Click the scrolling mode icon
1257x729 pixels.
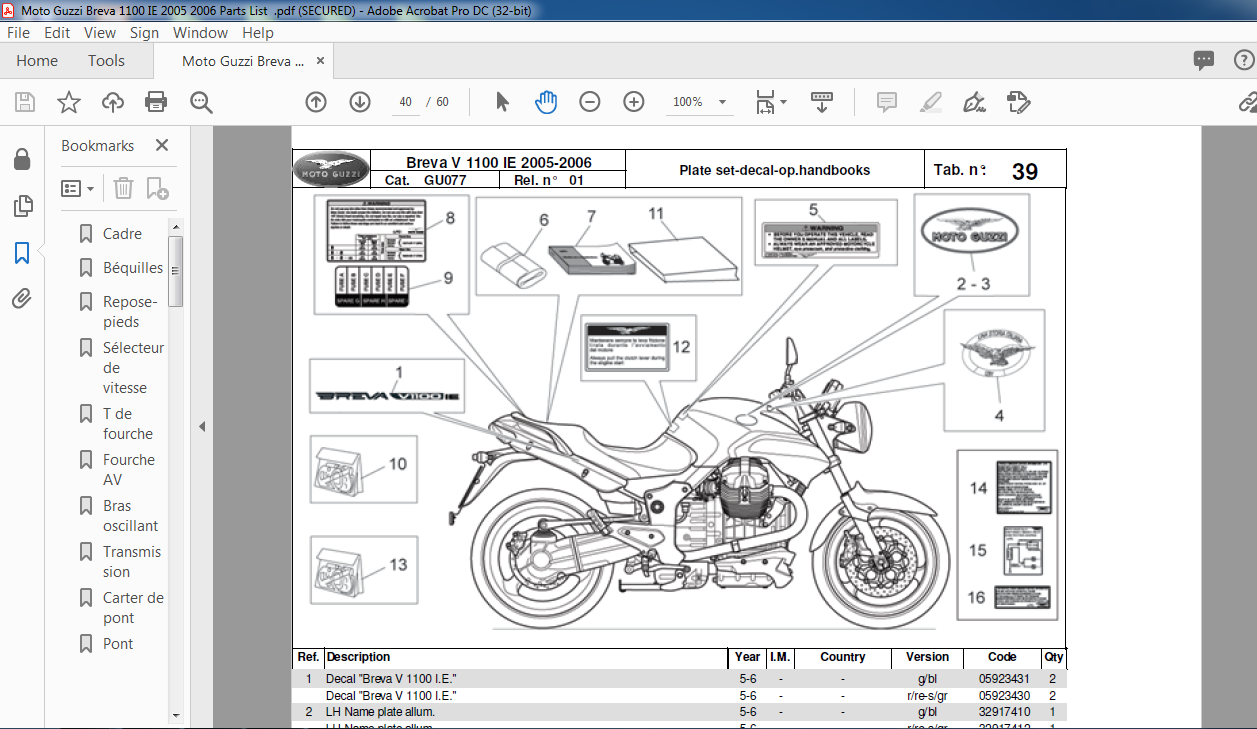tap(822, 102)
